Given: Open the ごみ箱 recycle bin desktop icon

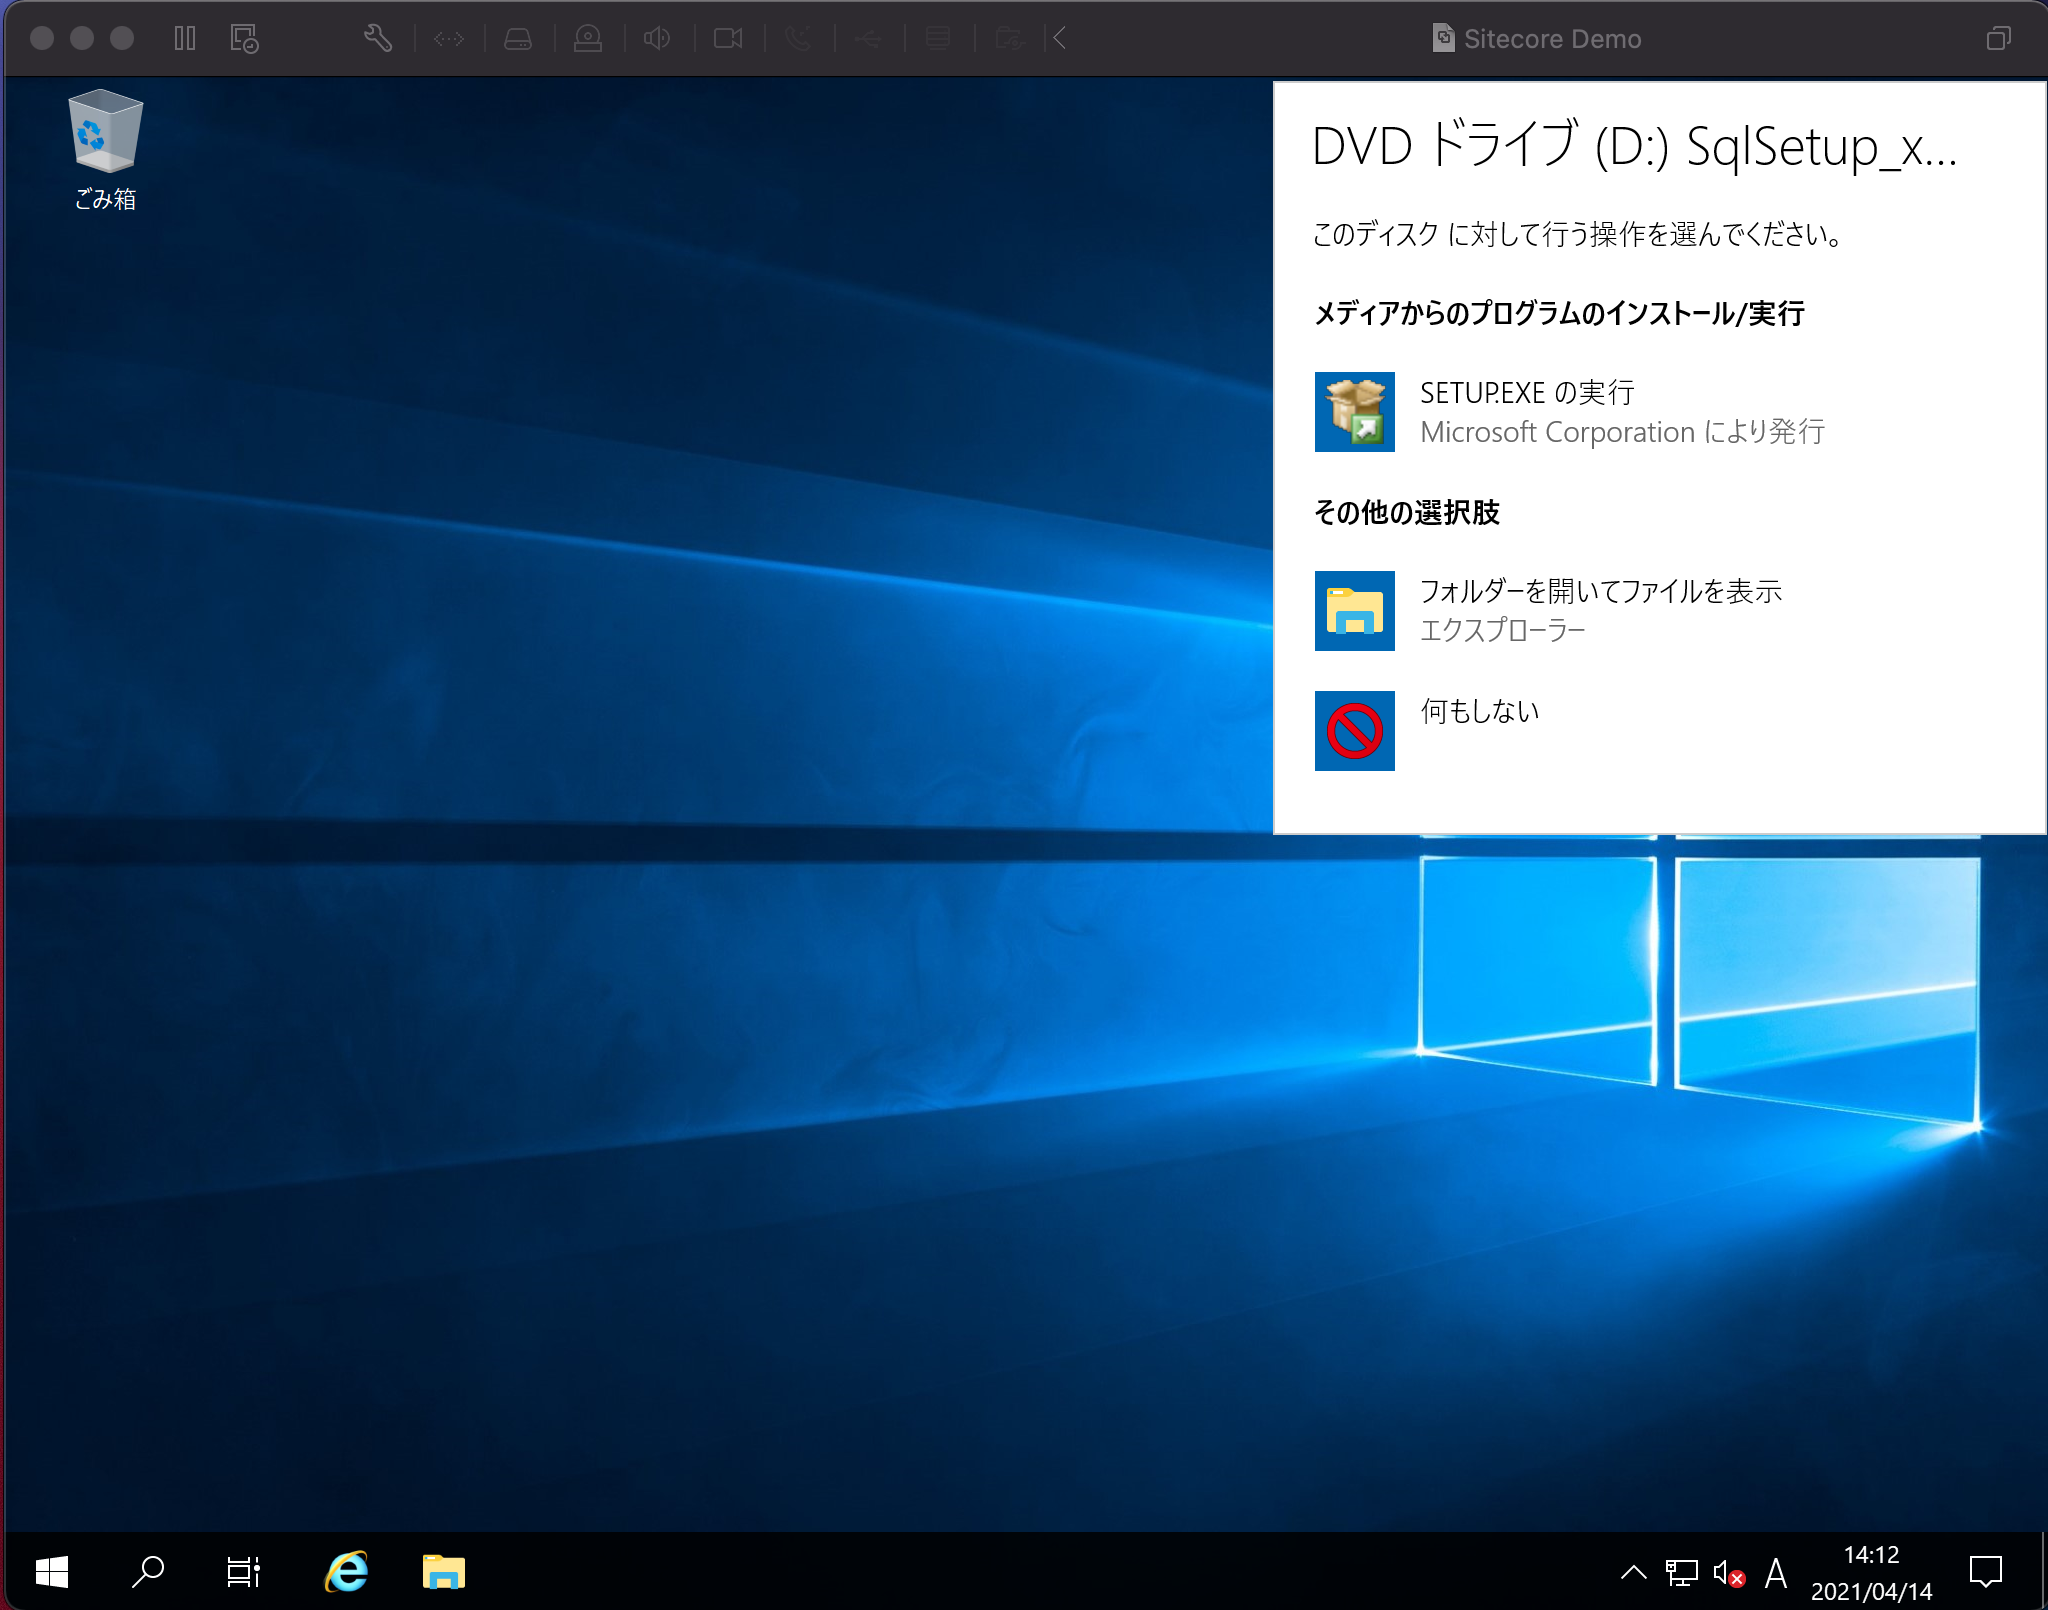Looking at the screenshot, I should pos(105,150).
